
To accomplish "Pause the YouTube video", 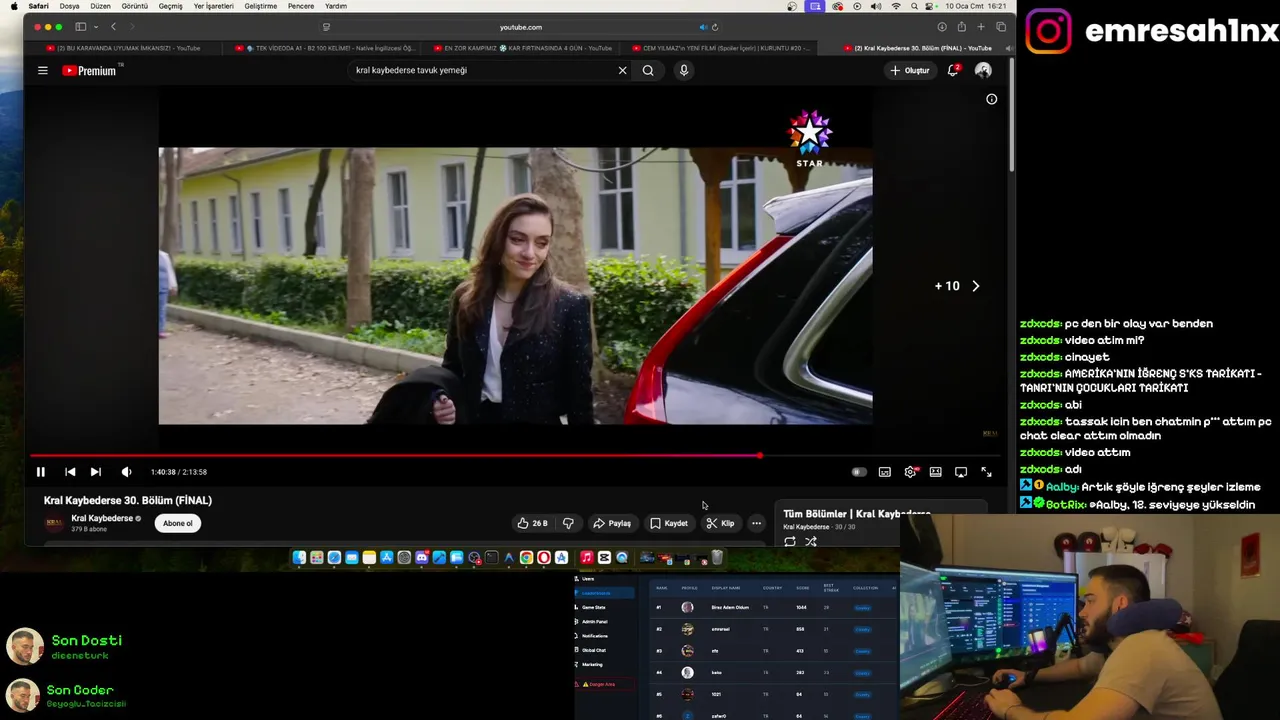I will [41, 472].
